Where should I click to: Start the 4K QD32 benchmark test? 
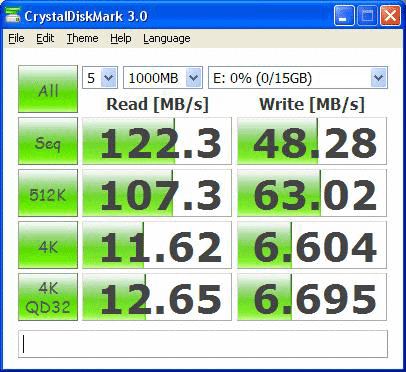coord(48,297)
